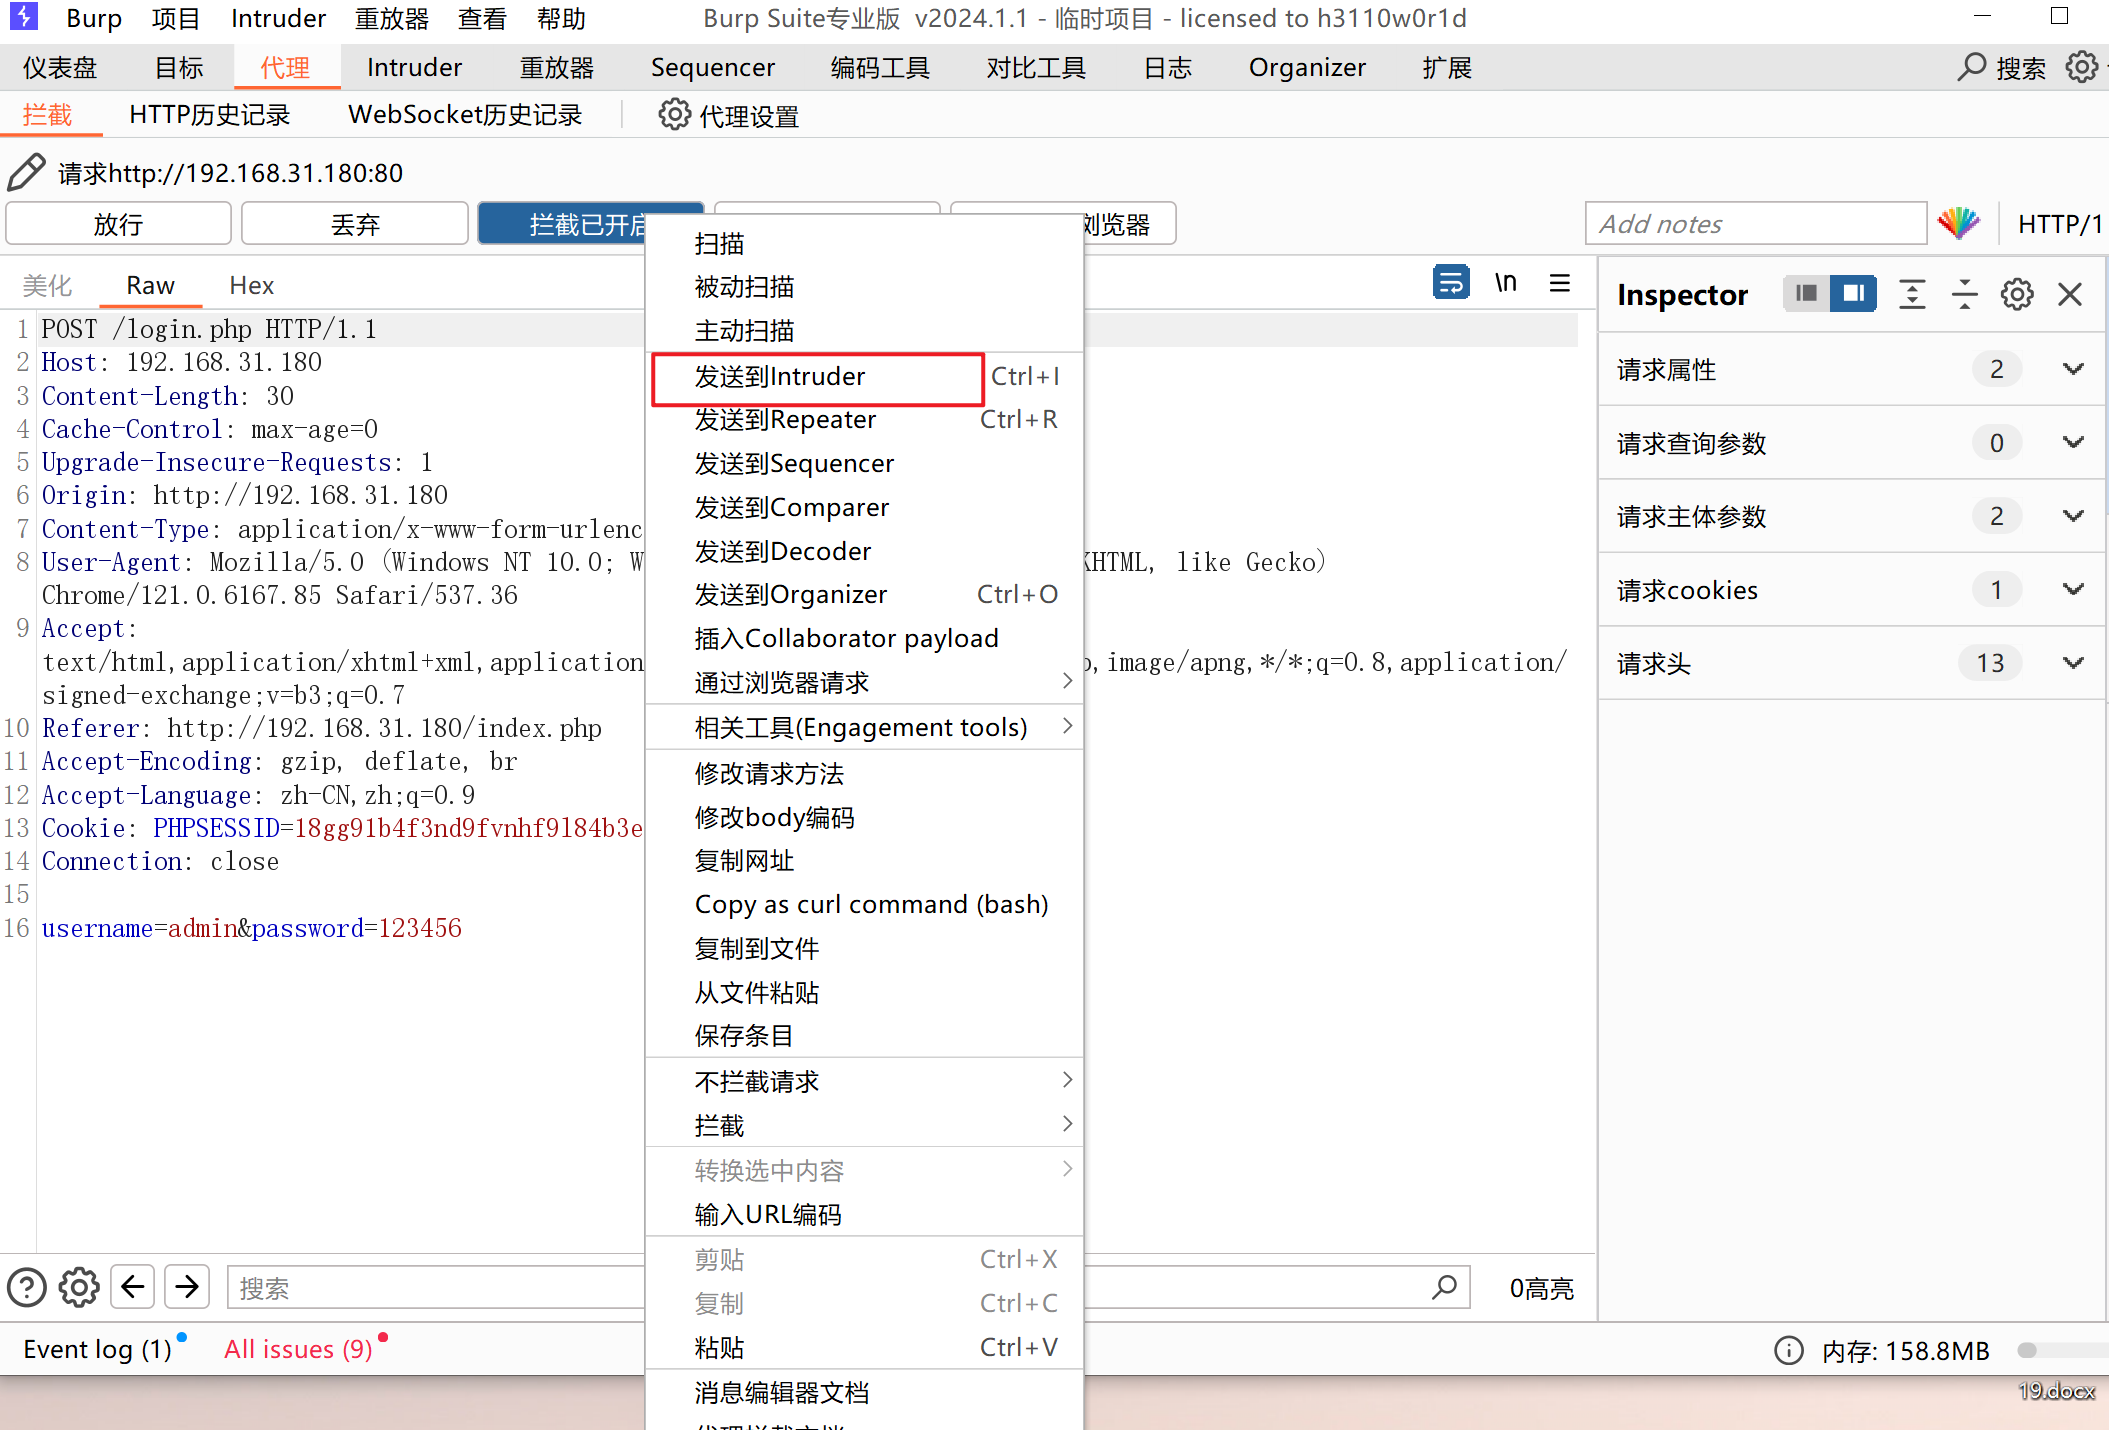Open Event log (1)
This screenshot has height=1430, width=2109.
coord(97,1349)
